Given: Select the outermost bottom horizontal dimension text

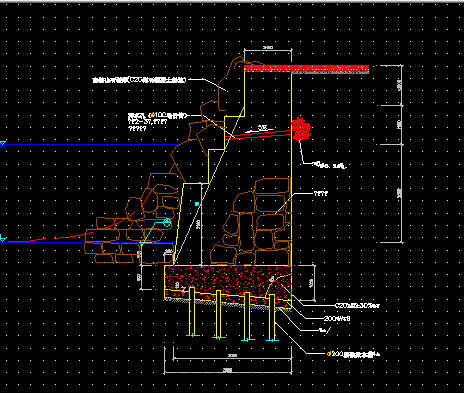Looking at the screenshot, I should click(x=227, y=370).
